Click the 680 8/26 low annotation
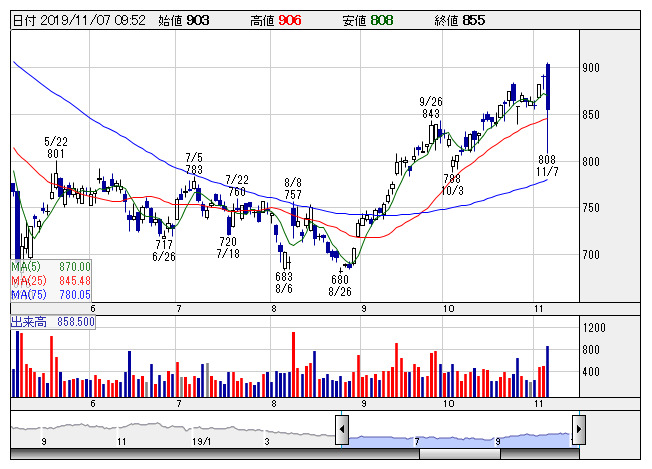Screen dimensions: 652x469 (340, 286)
